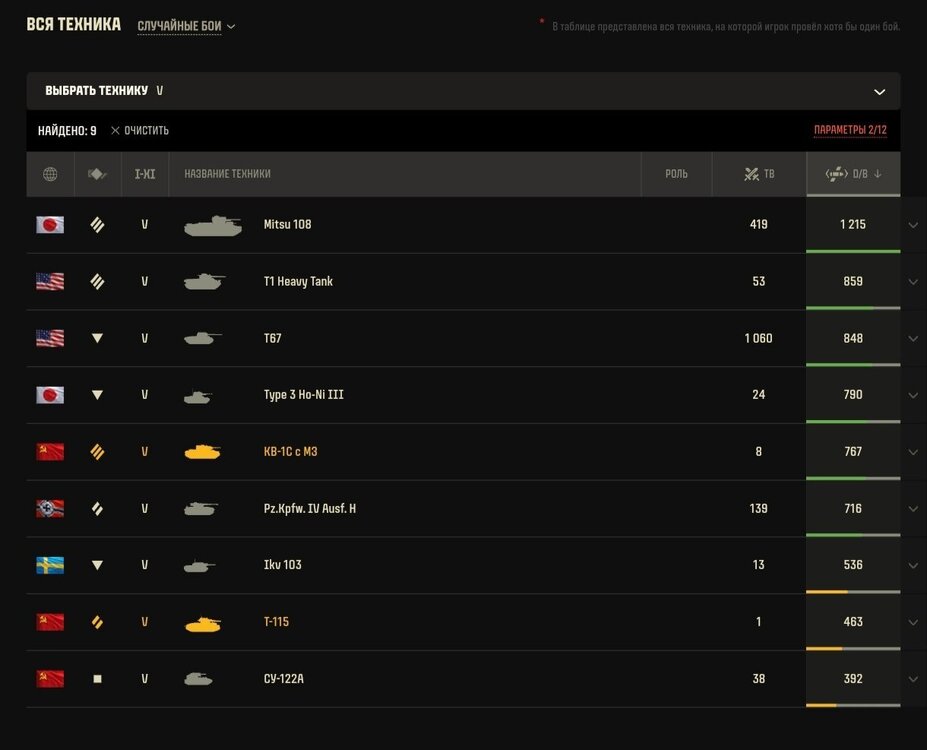Click the Type 3 Ho-Ni III vehicle name
Screen dimensions: 927x750
click(x=303, y=395)
